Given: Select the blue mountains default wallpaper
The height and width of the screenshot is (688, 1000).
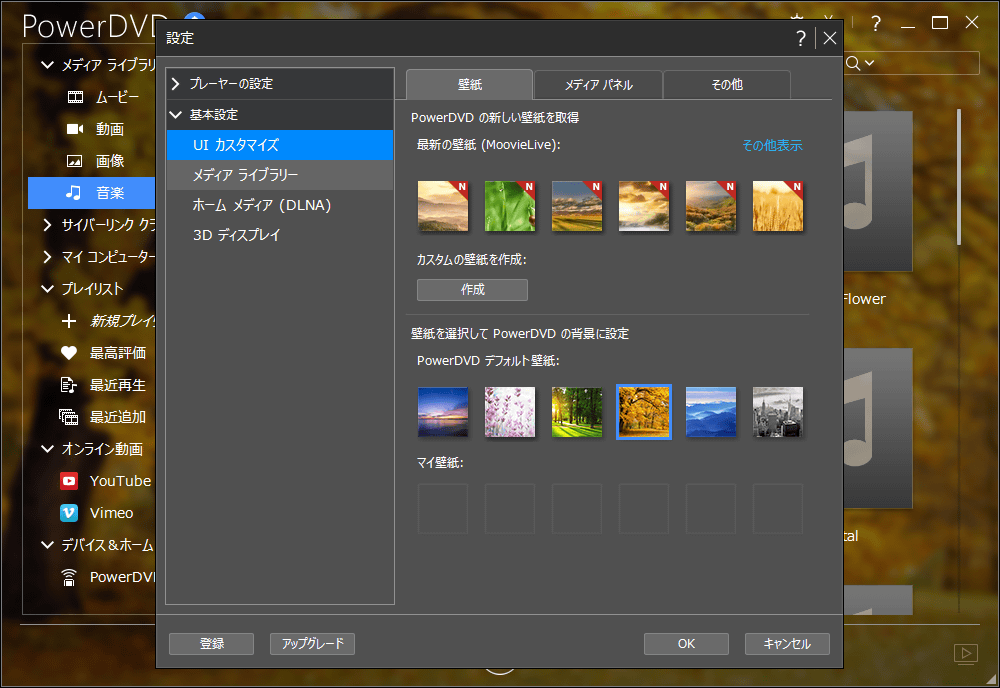Looking at the screenshot, I should (x=710, y=412).
